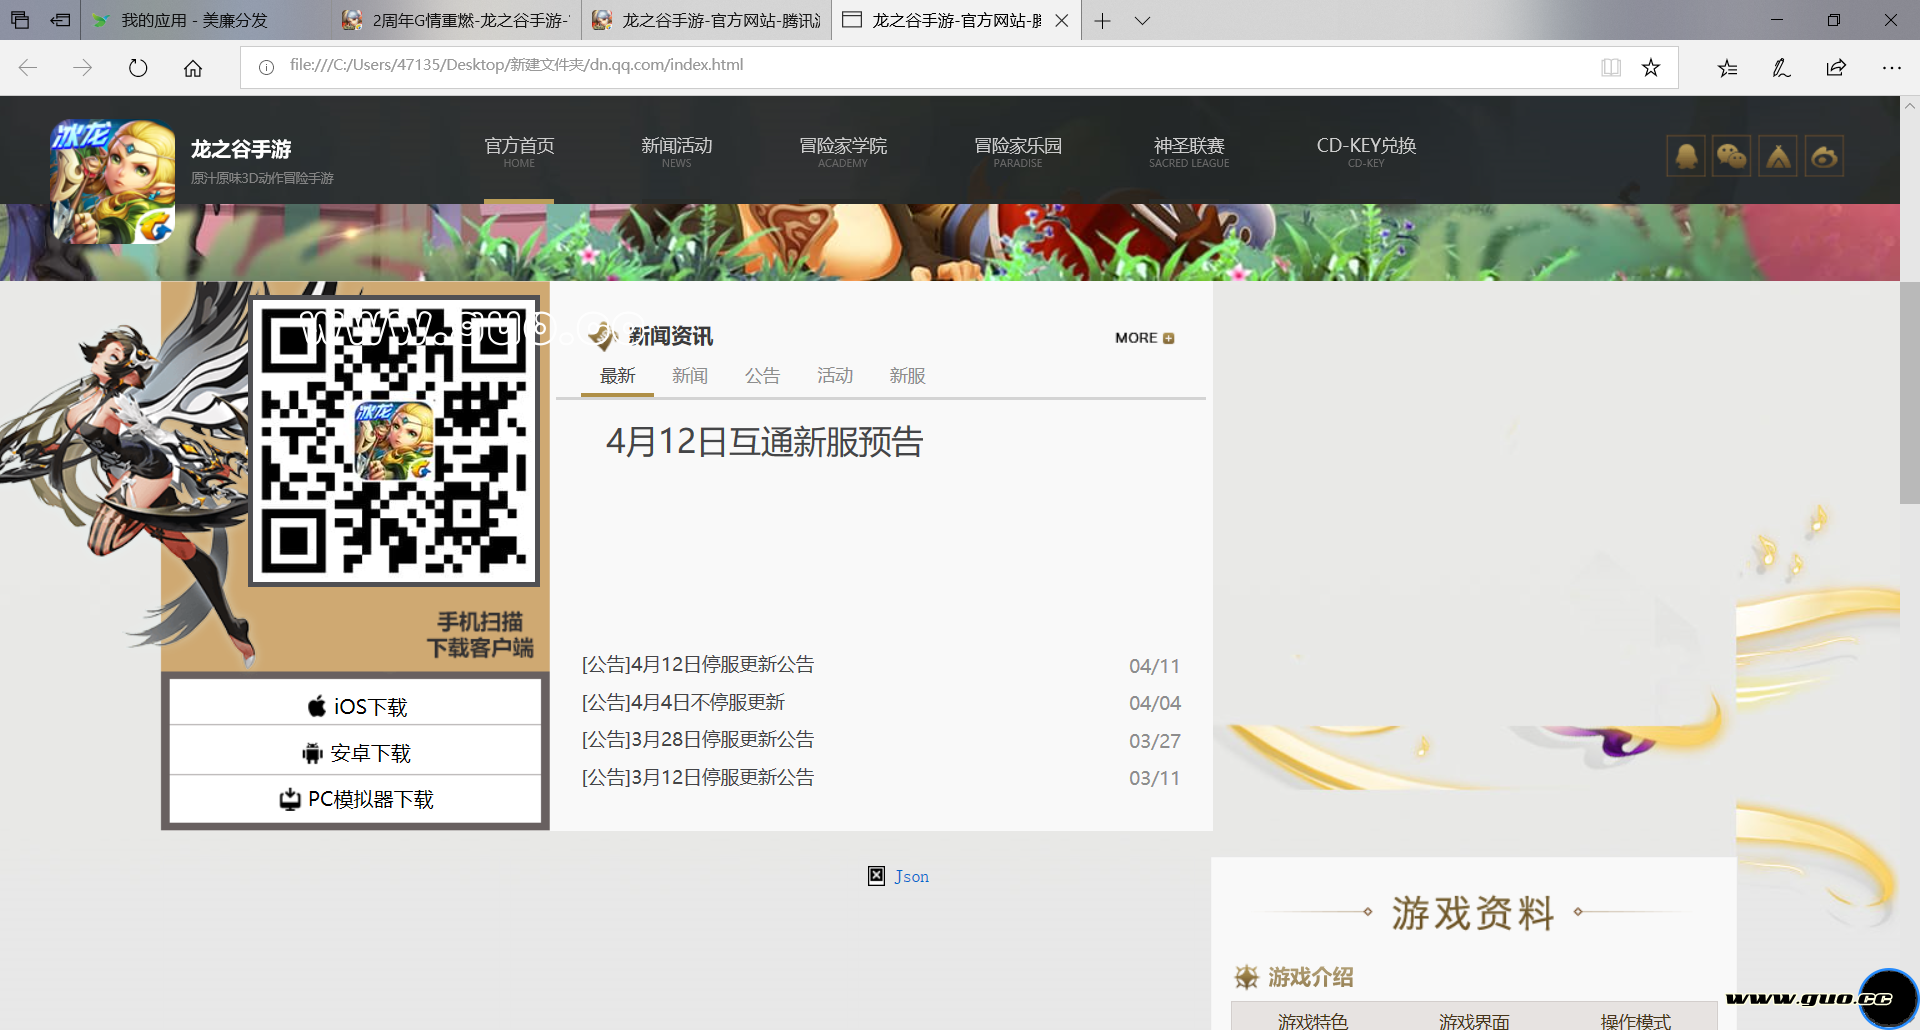
Task: Select the 公告 news tab
Action: tap(762, 376)
